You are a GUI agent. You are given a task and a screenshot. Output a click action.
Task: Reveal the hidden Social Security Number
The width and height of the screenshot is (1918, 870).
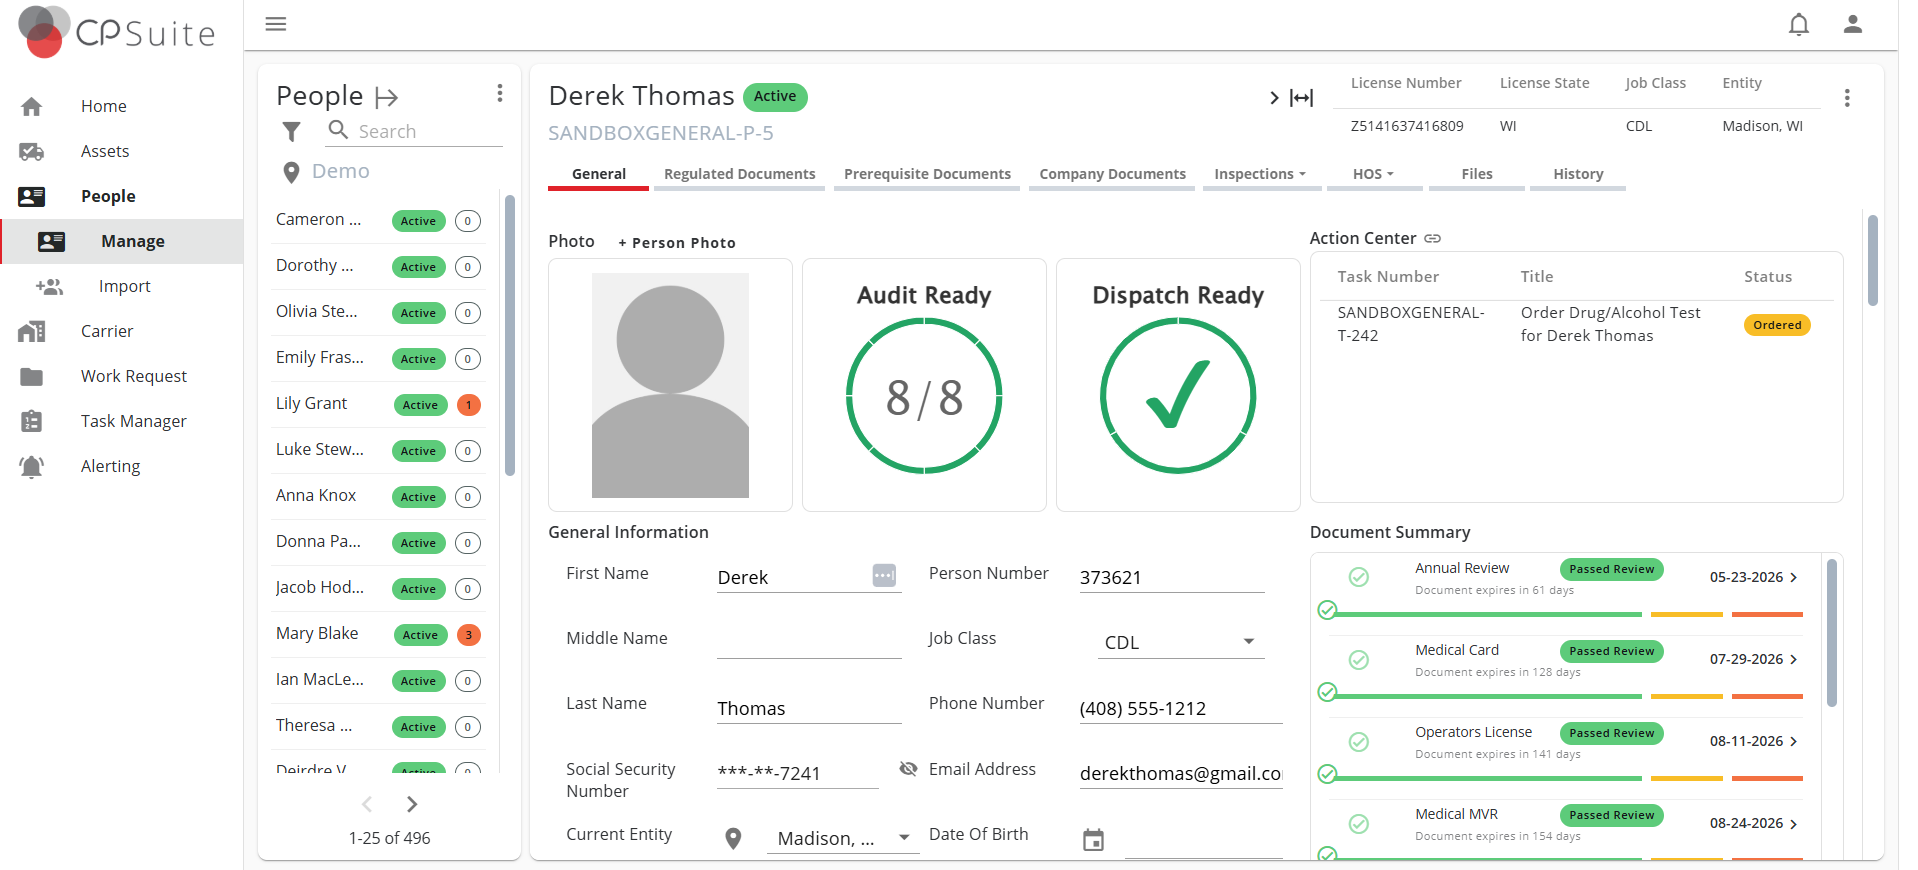pyautogui.click(x=908, y=769)
